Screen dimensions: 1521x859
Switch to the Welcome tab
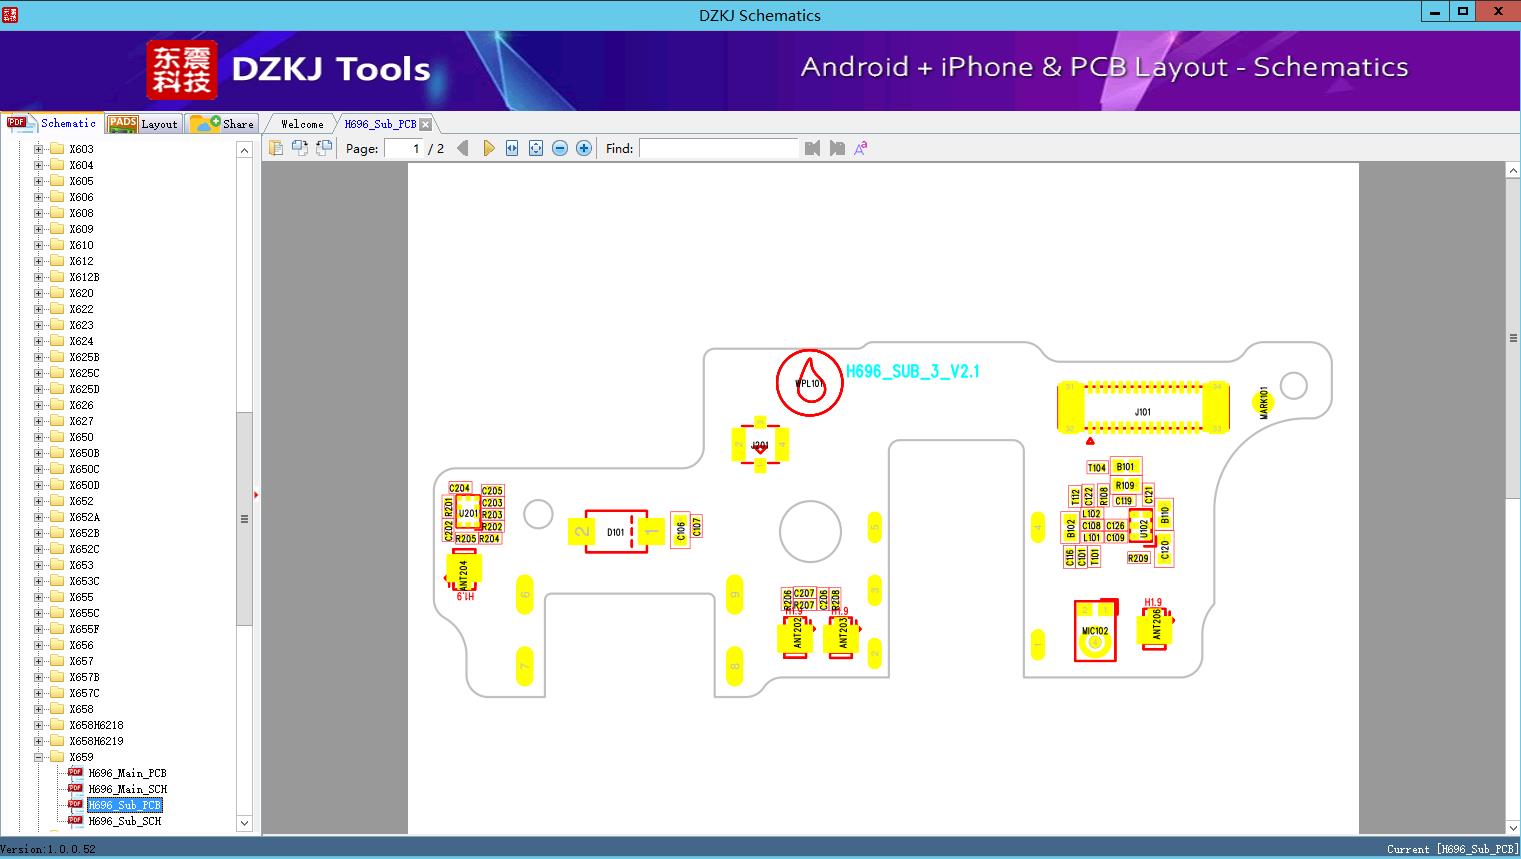(x=302, y=124)
